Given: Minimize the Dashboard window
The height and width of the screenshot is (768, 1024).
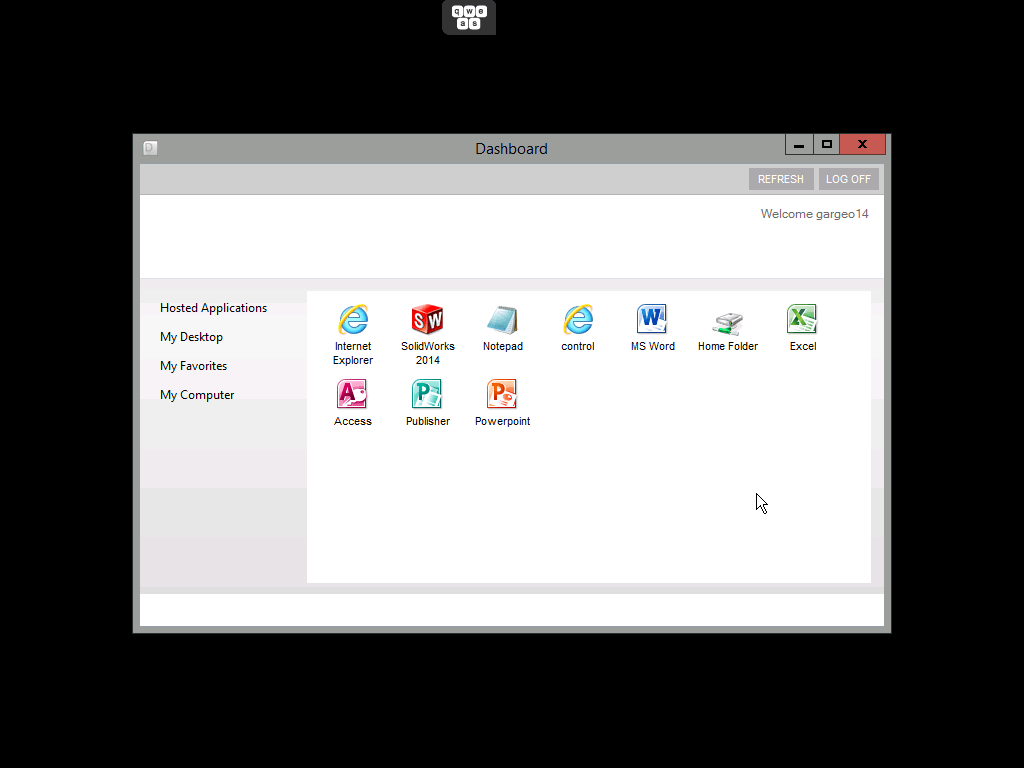Looking at the screenshot, I should pos(799,144).
